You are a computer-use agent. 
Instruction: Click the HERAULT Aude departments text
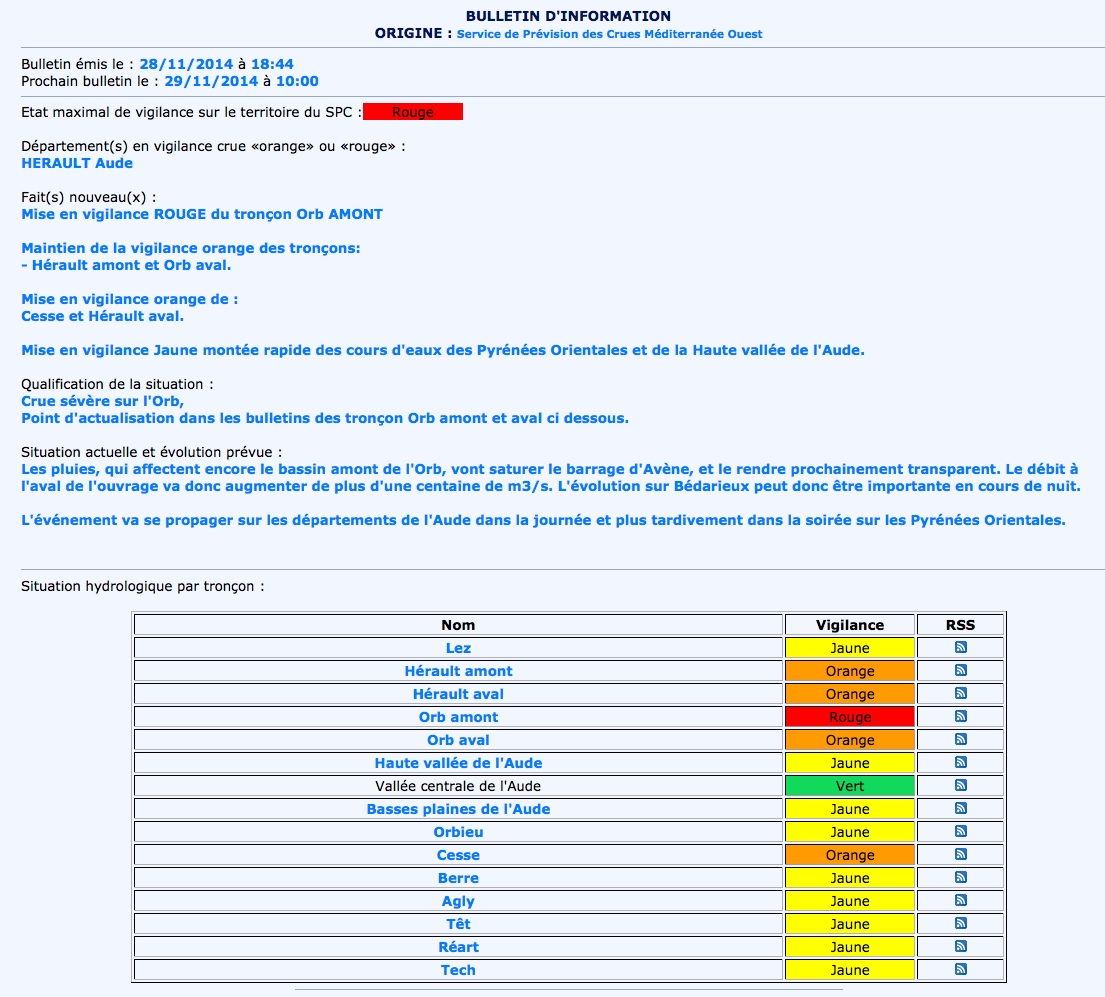point(77,163)
